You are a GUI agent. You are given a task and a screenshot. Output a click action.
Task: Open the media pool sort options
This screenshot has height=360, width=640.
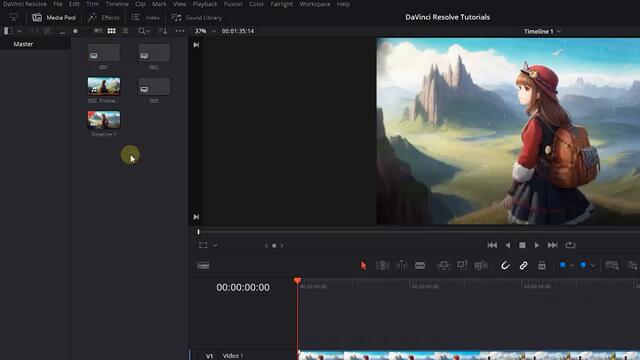click(163, 31)
